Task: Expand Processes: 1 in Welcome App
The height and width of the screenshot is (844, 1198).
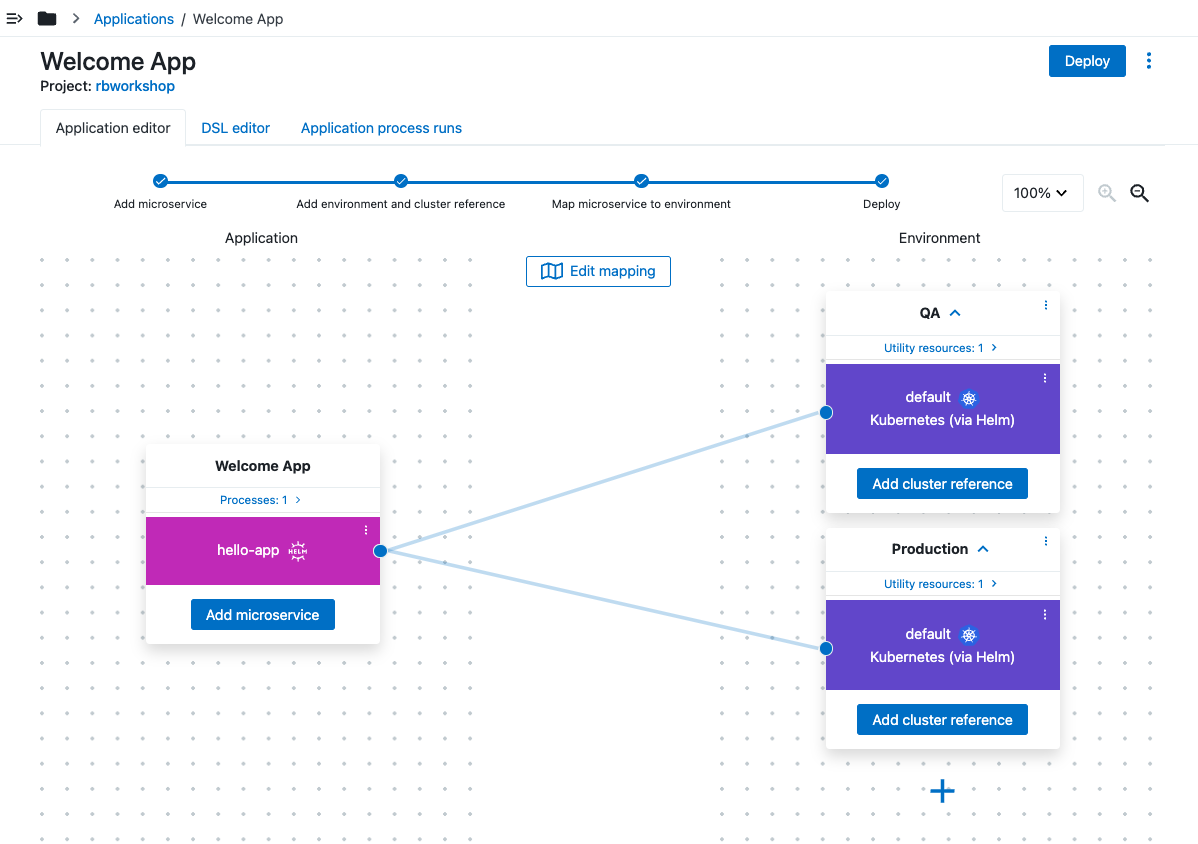Action: (x=261, y=500)
